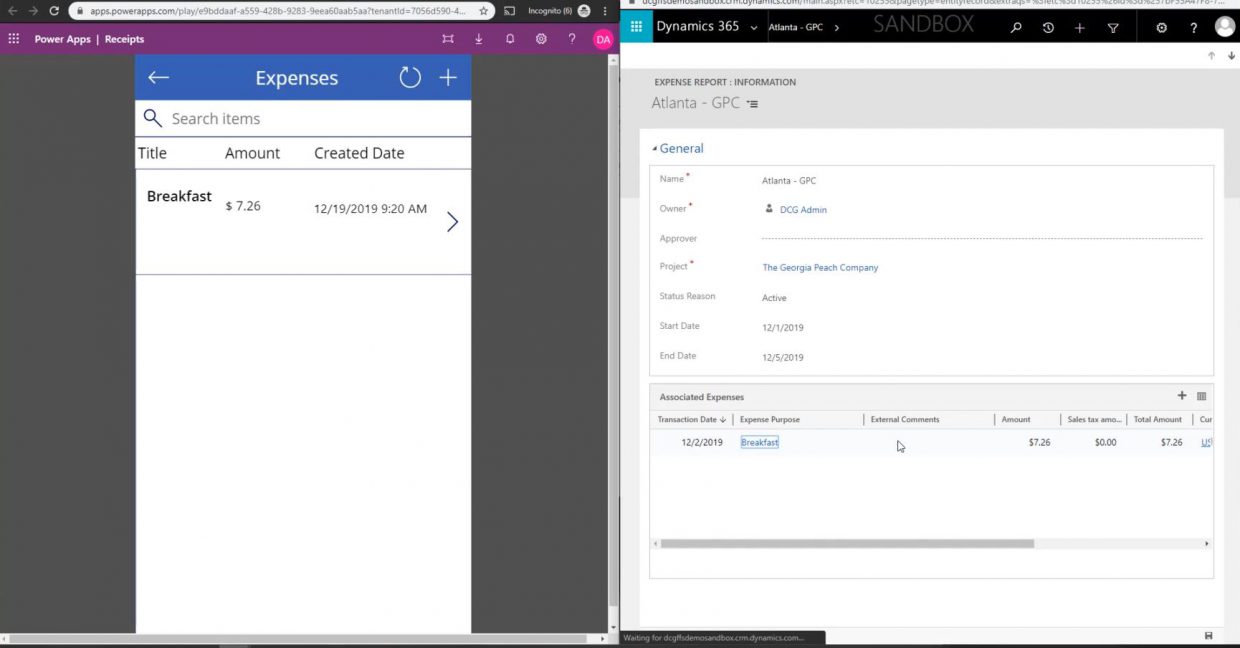This screenshot has height=648, width=1240.
Task: Sort grid by Expense Purpose column
Action: (x=770, y=420)
